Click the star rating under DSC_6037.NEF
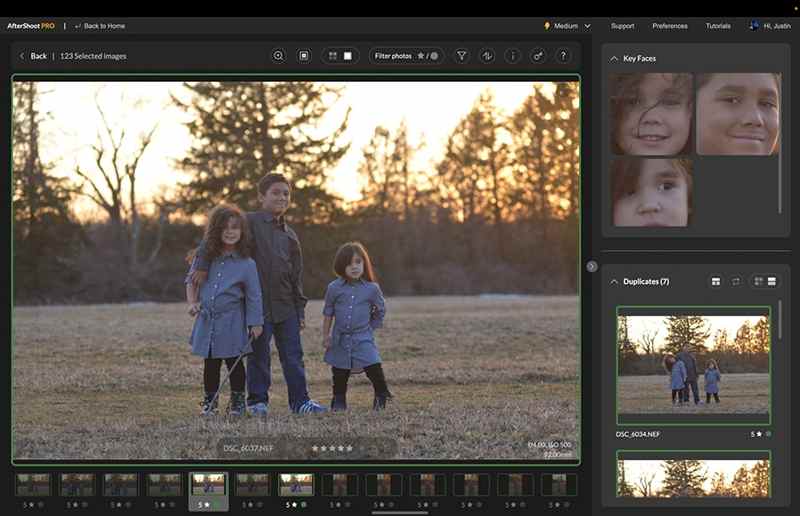The height and width of the screenshot is (516, 800). tap(331, 448)
